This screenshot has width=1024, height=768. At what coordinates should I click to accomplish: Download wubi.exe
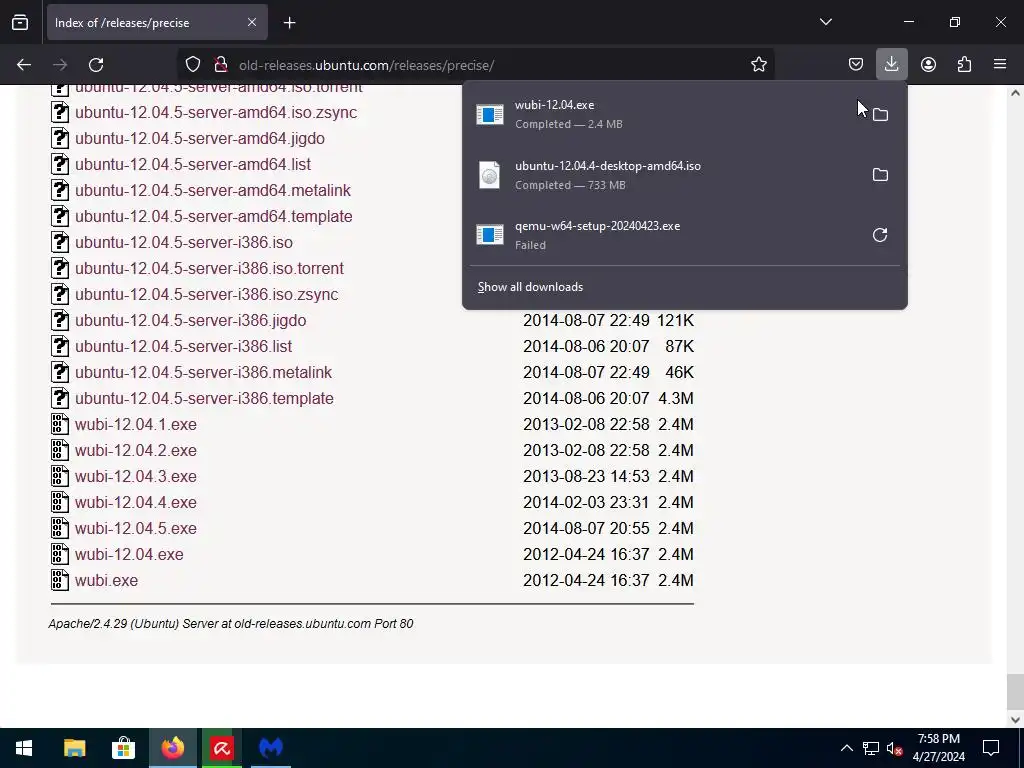click(x=106, y=581)
